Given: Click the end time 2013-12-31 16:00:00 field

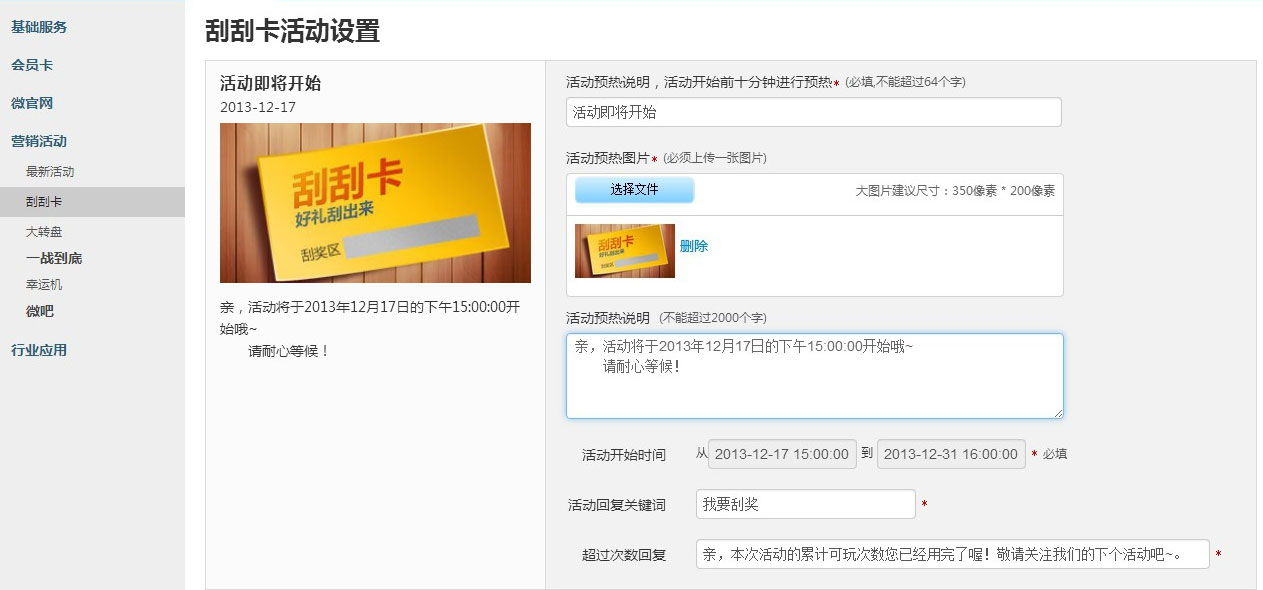Looking at the screenshot, I should (x=951, y=454).
